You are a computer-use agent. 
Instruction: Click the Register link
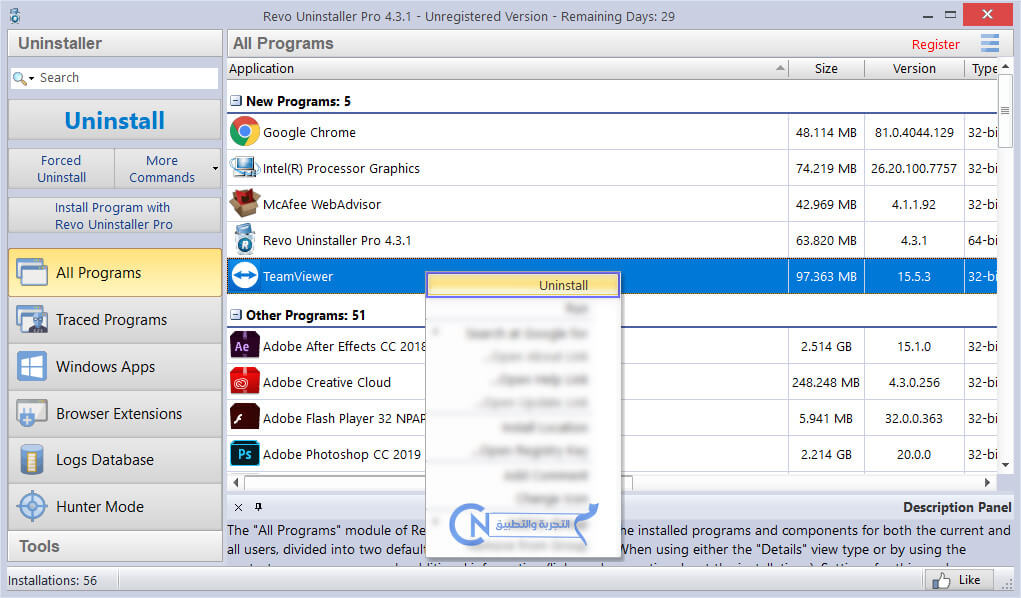(935, 44)
